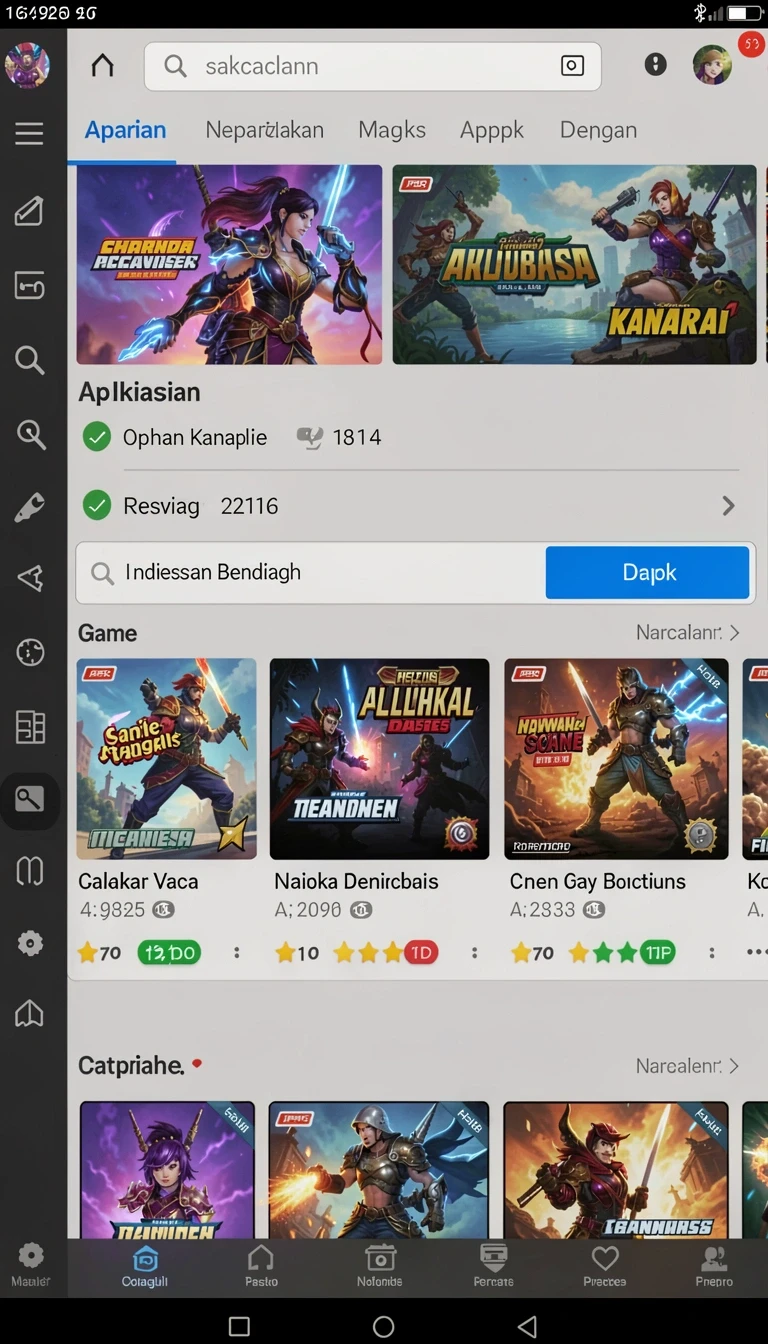Click the Calakar Vaca title text
The height and width of the screenshot is (1344, 768).
(138, 881)
